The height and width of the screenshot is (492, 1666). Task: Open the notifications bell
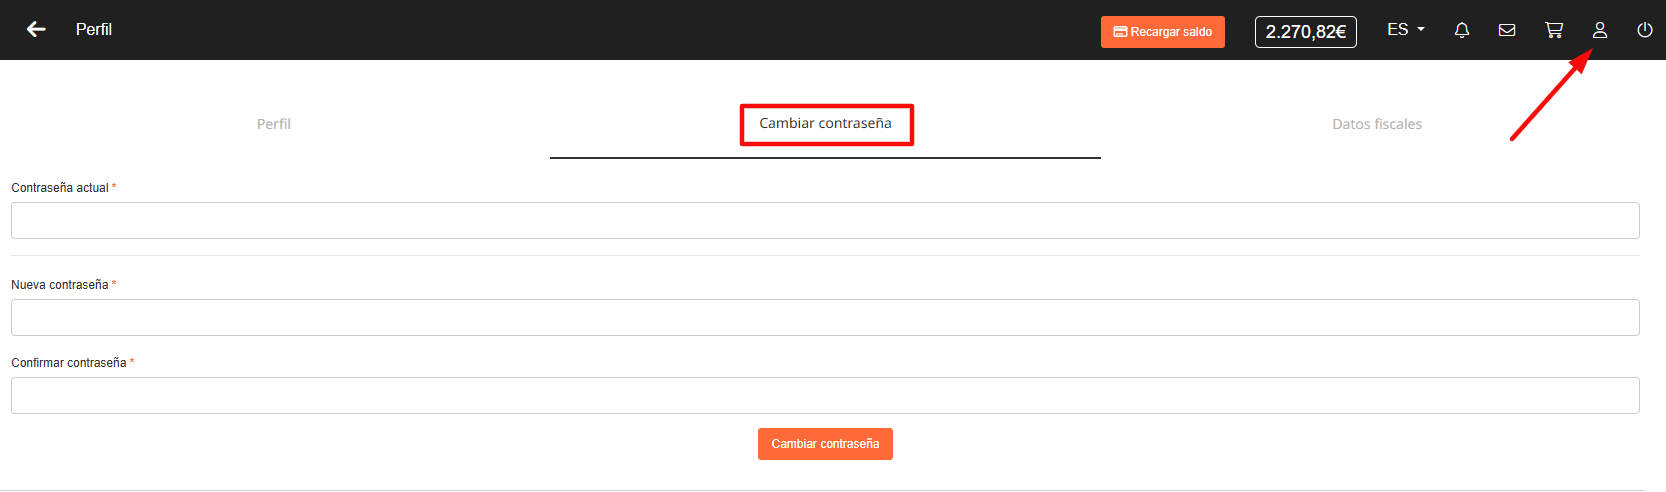pos(1461,30)
